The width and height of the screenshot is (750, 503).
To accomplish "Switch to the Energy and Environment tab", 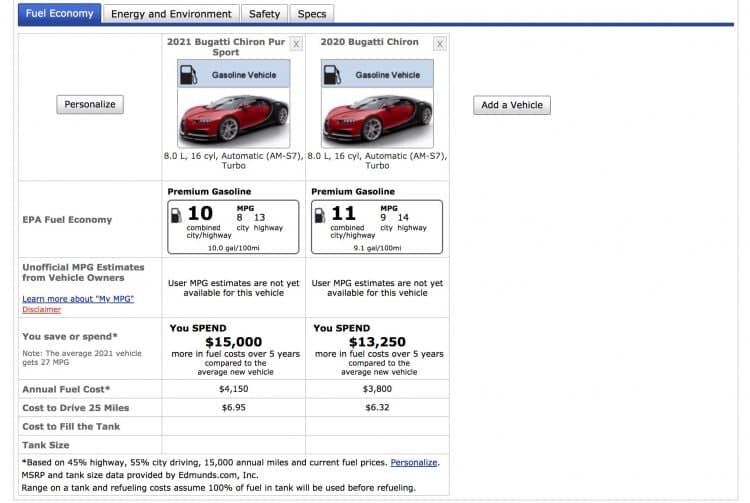I will coord(171,14).
